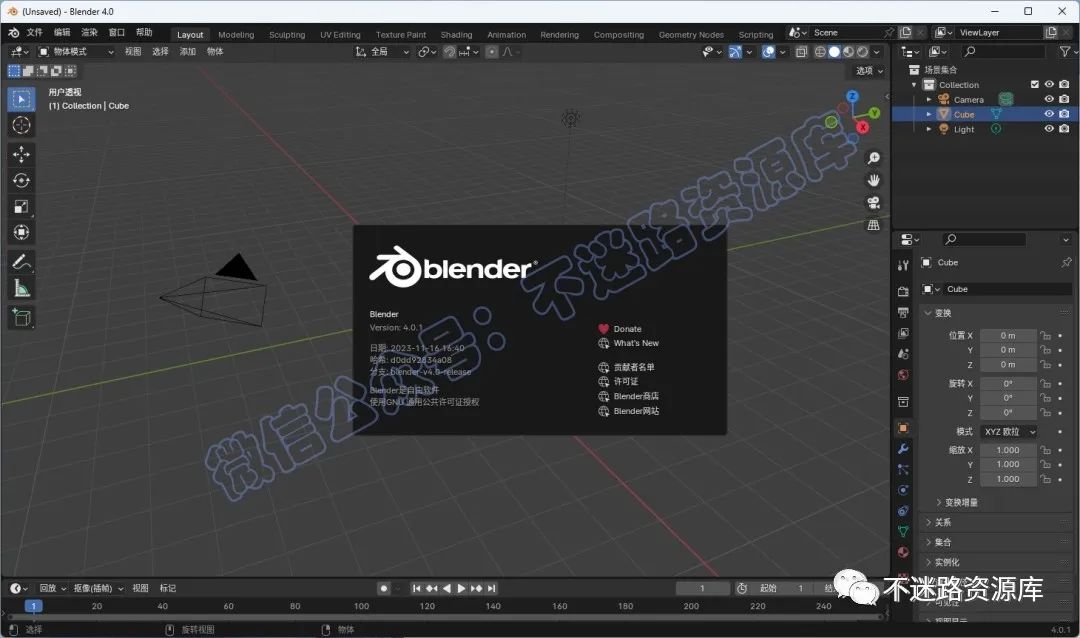Switch to wireframe viewport shading
Image resolution: width=1080 pixels, height=638 pixels.
click(x=820, y=52)
